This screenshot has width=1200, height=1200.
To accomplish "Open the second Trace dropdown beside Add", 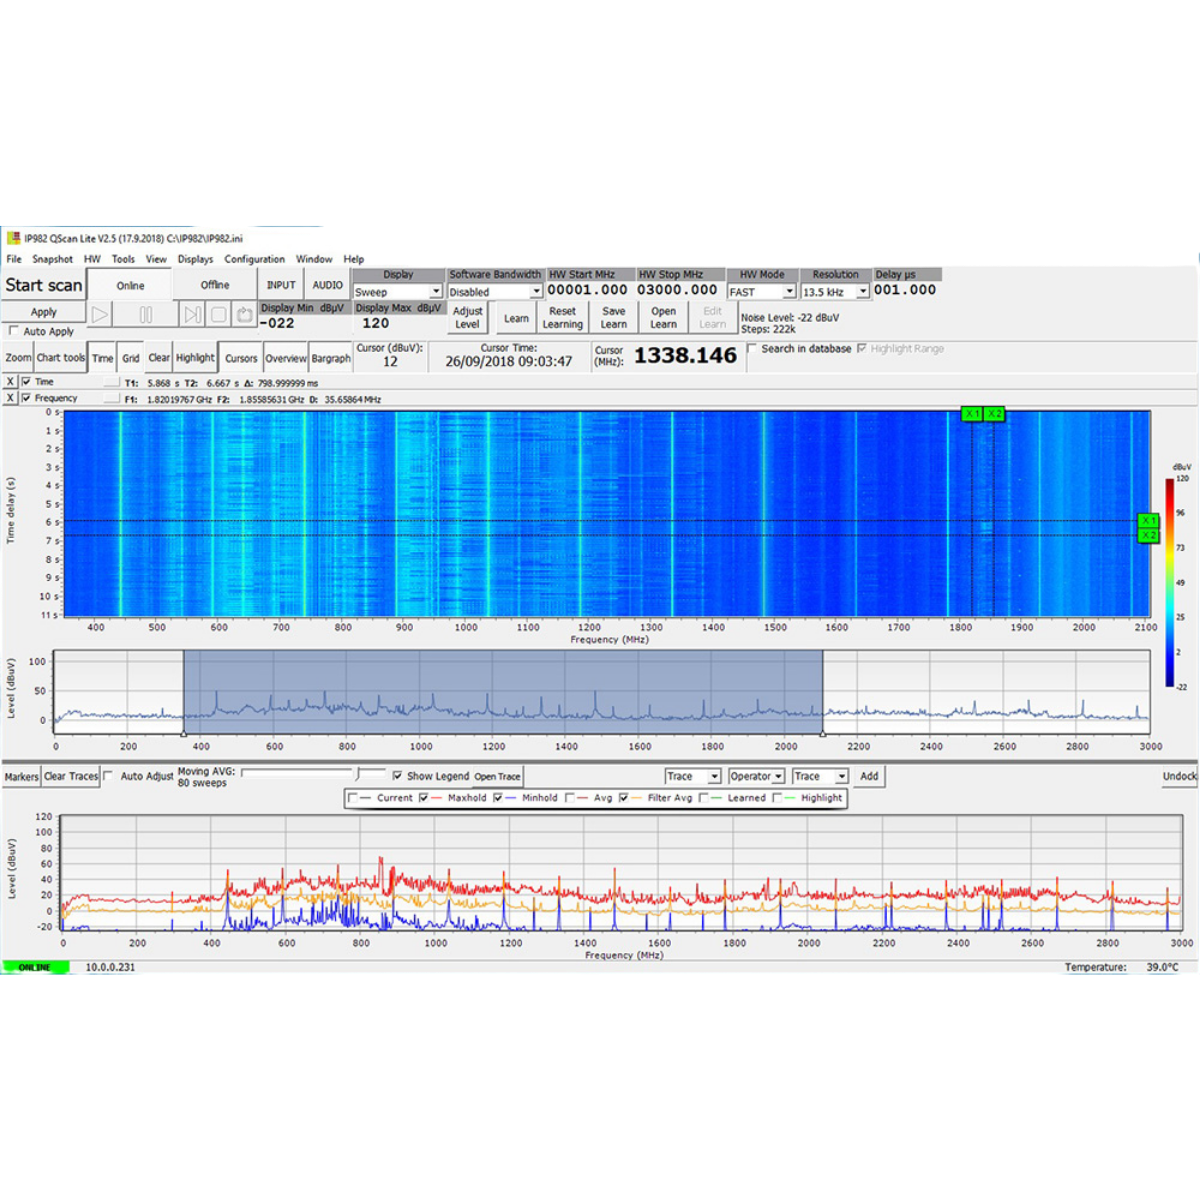I will coord(820,776).
